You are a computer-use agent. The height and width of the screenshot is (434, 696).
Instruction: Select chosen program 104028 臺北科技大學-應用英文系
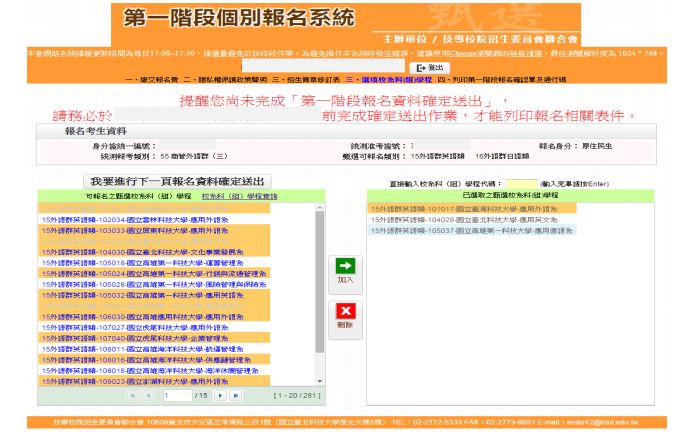[x=472, y=220]
